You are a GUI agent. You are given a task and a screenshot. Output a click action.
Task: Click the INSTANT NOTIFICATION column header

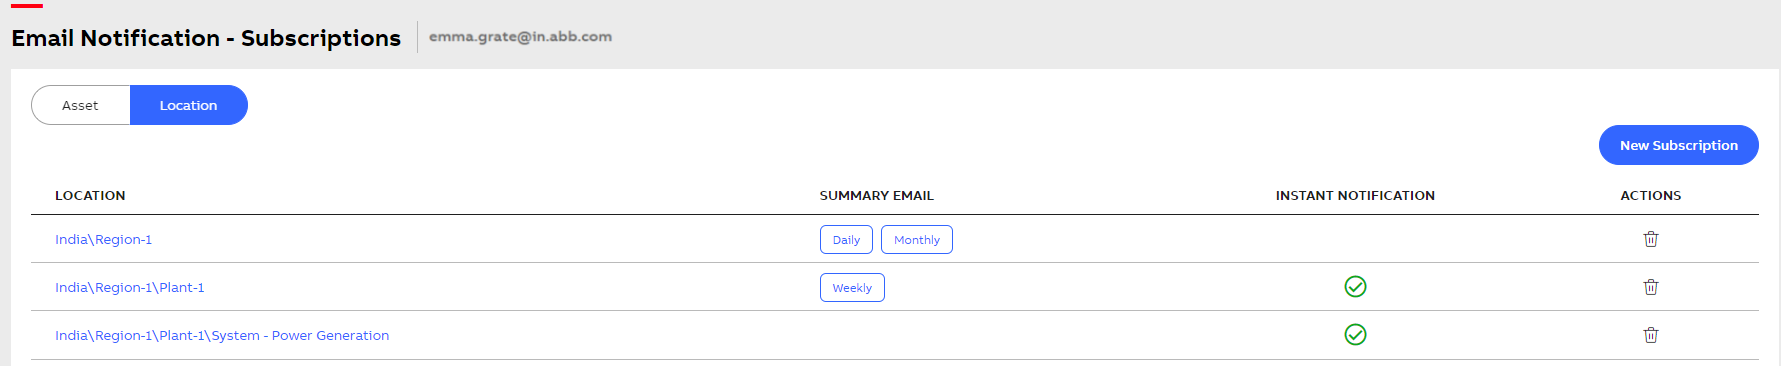pos(1355,195)
